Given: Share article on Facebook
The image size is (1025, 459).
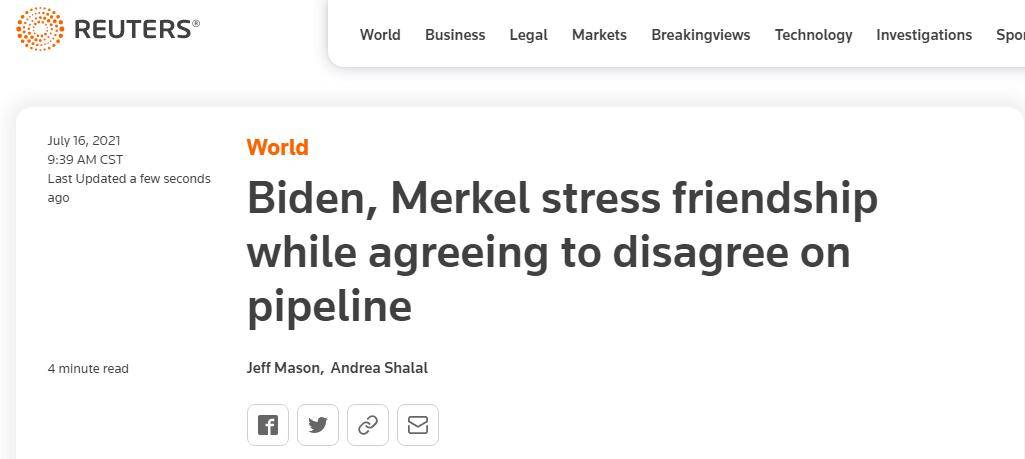Looking at the screenshot, I should (268, 425).
